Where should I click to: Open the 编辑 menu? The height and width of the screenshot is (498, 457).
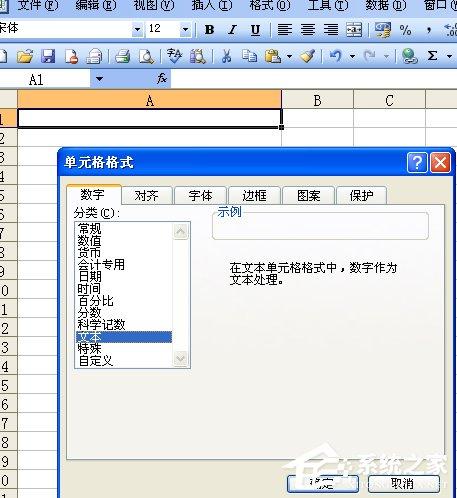tap(96, 6)
